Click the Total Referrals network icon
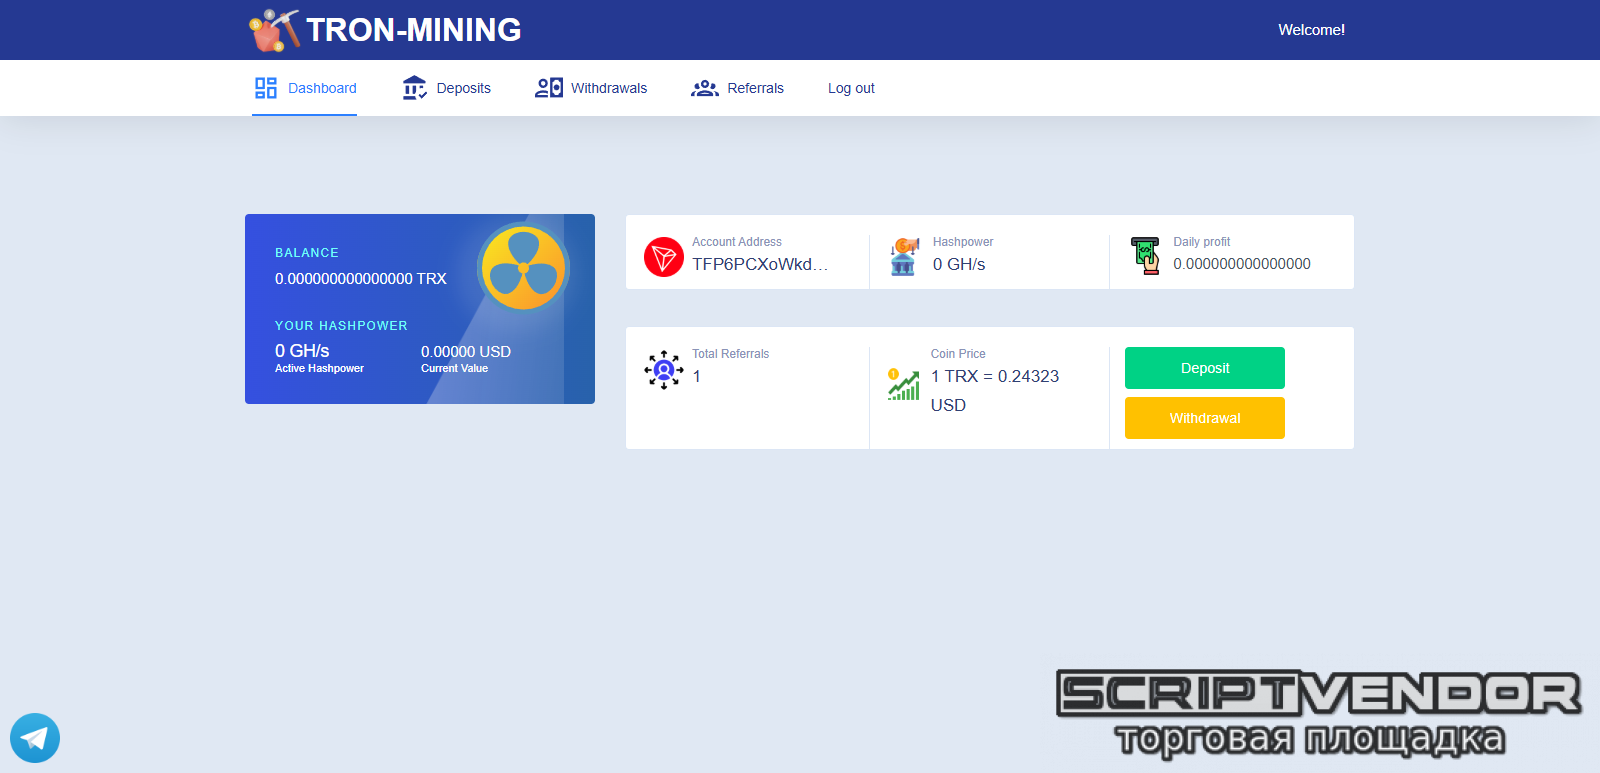Screen dimensions: 1600x773 tap(663, 370)
